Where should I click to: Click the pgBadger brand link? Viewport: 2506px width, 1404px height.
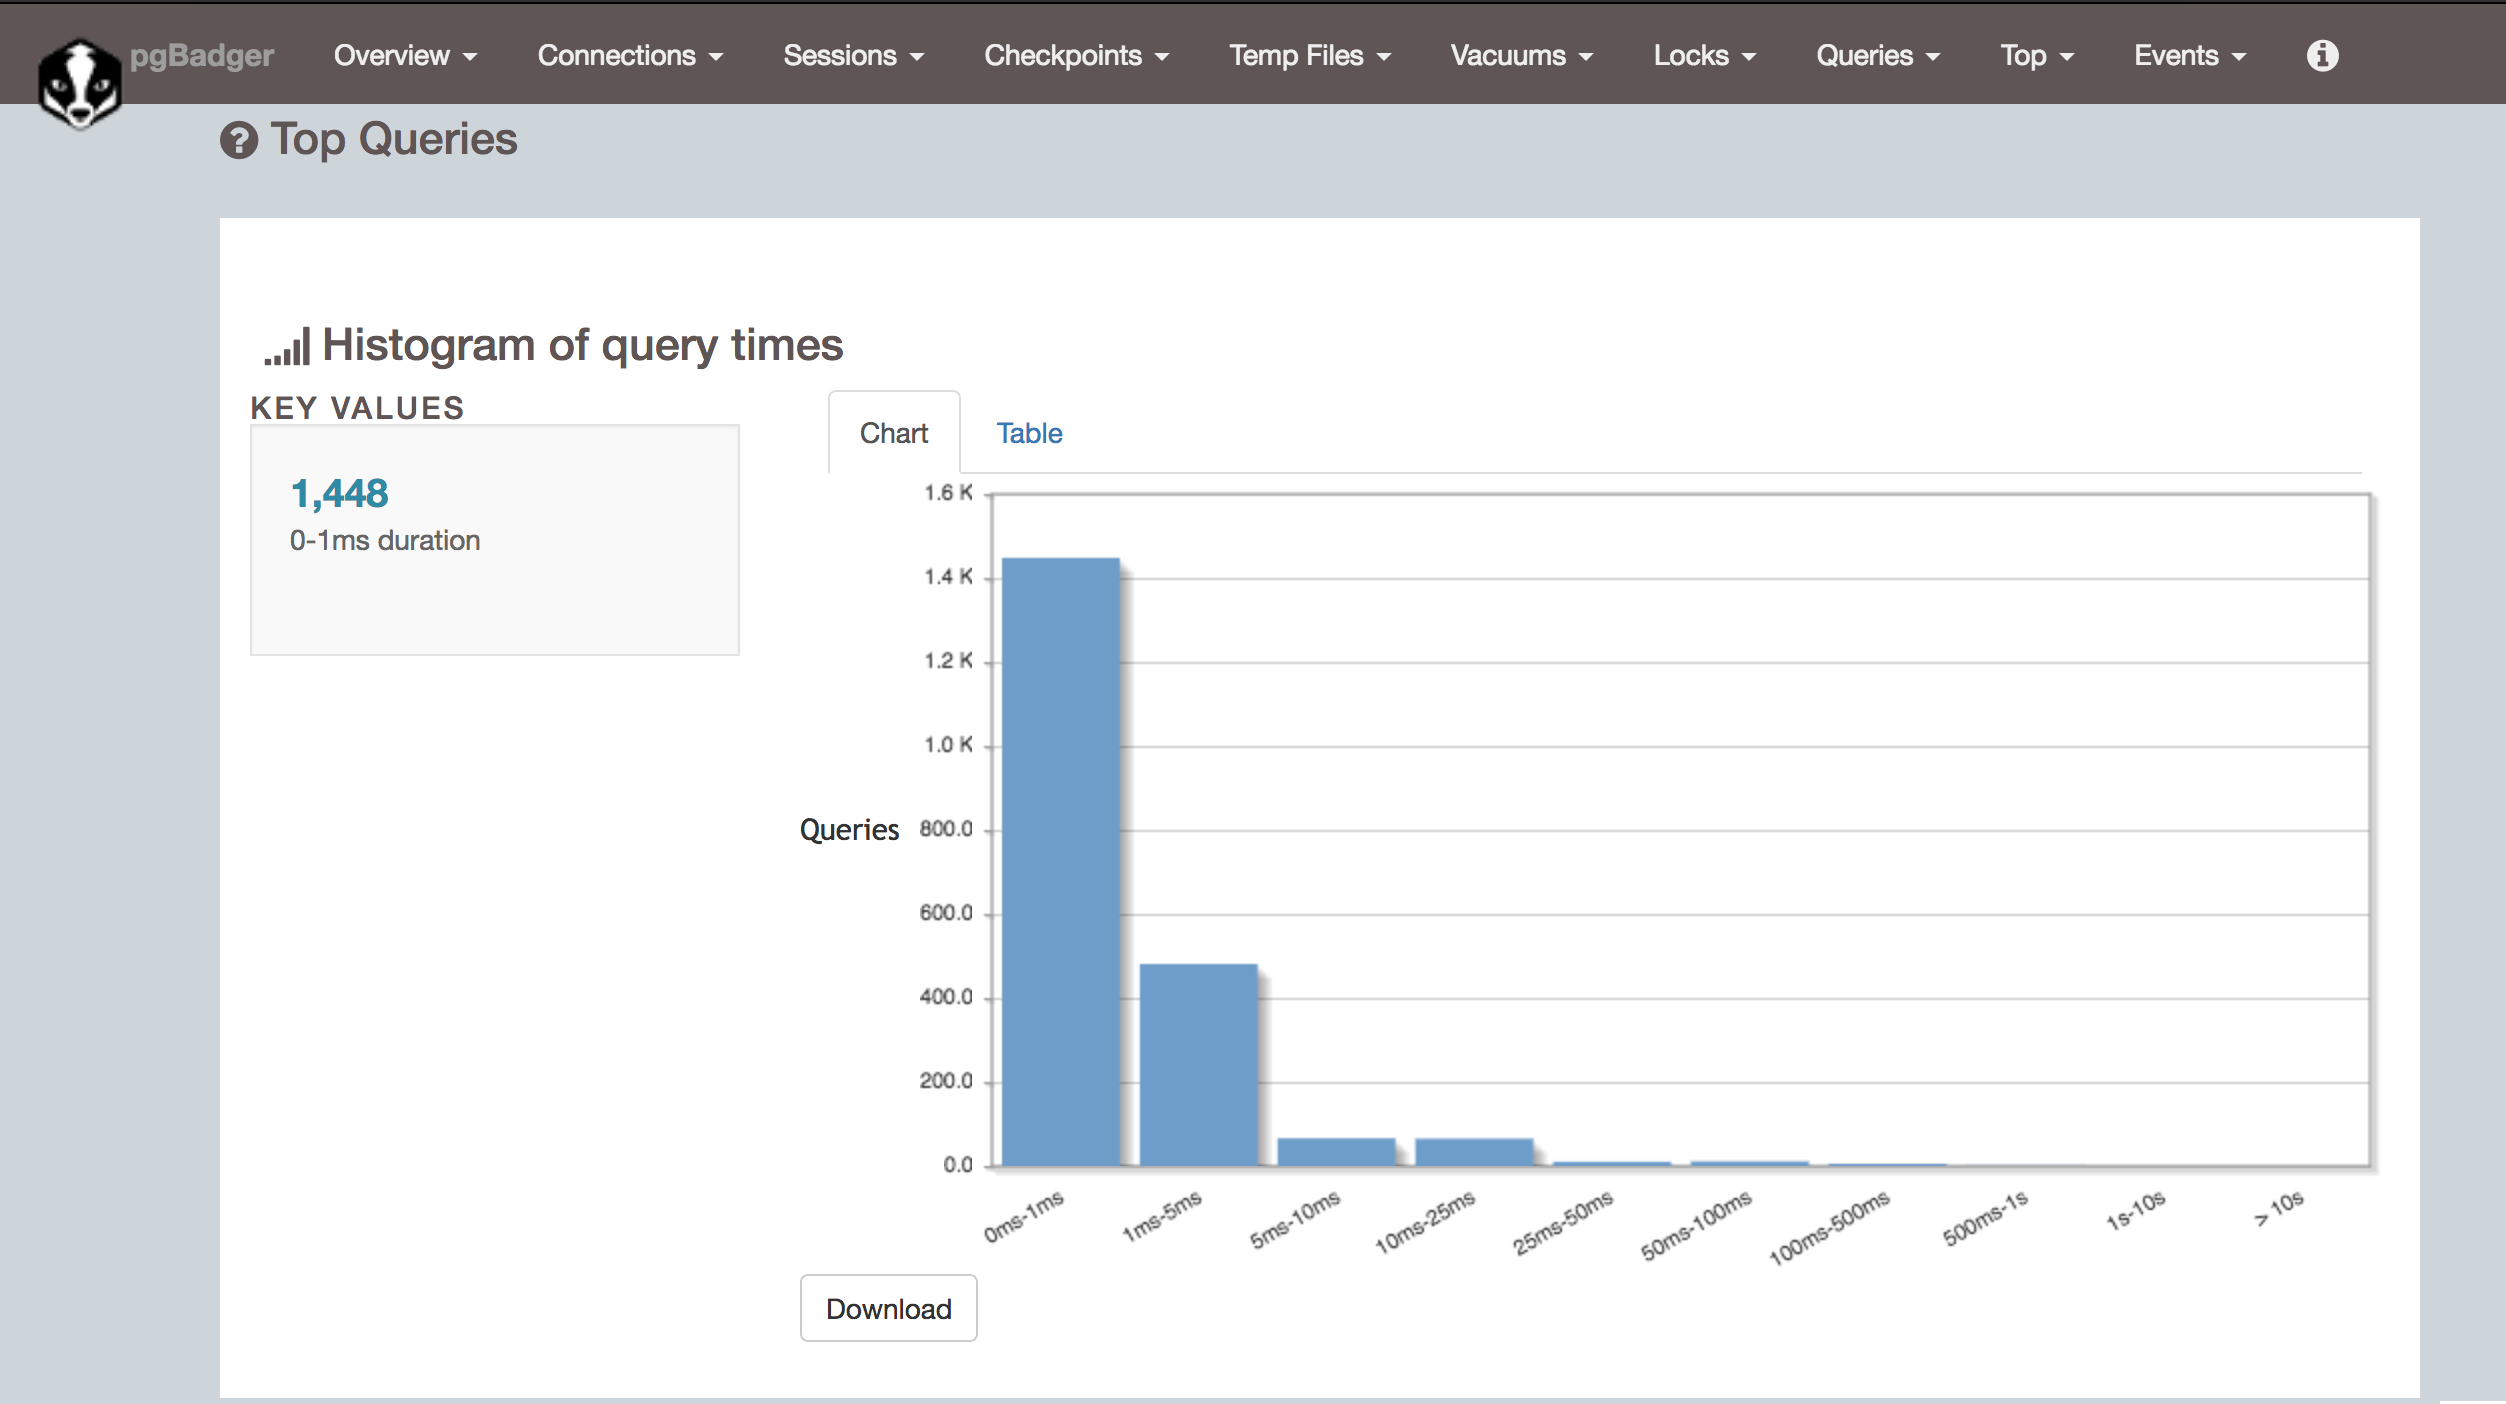202,56
